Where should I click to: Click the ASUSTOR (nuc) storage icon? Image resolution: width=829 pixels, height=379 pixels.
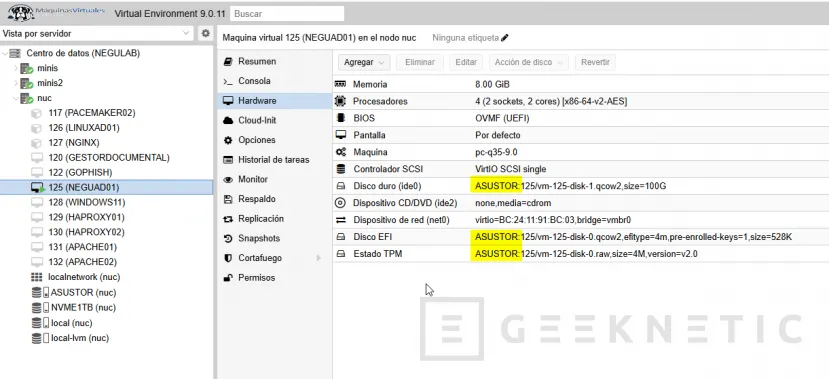(x=40, y=292)
